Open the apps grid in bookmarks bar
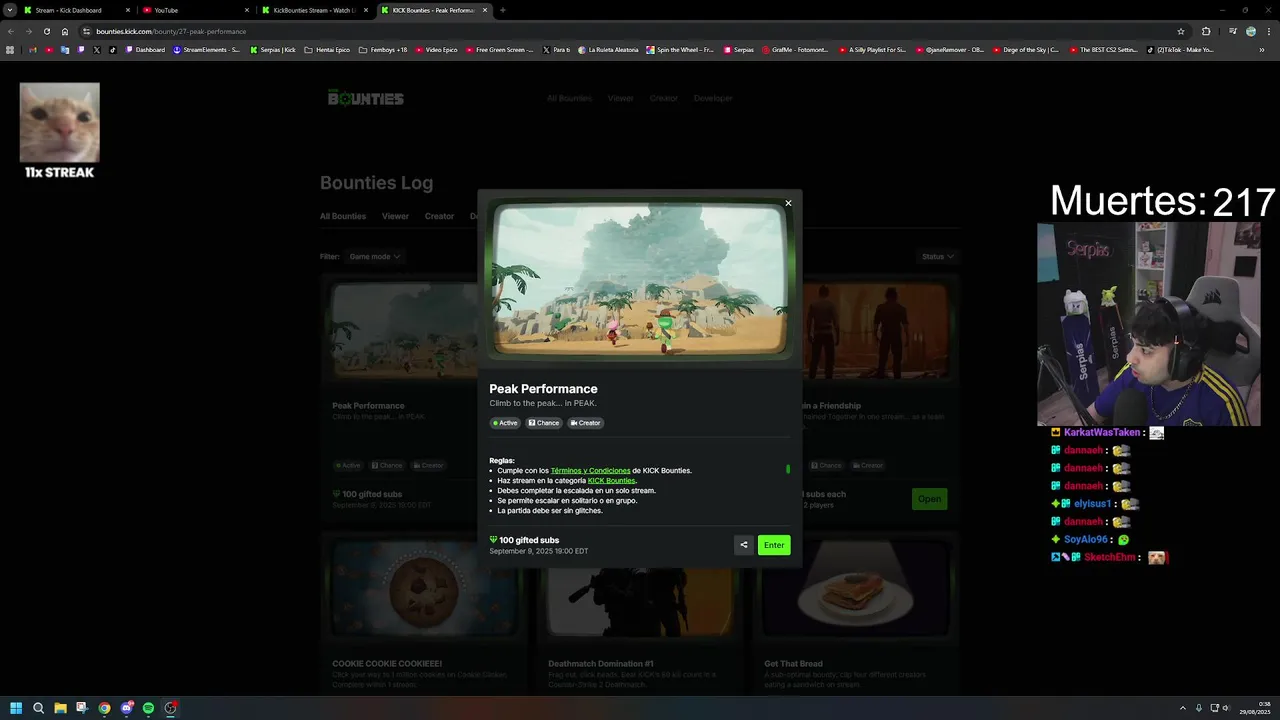 (10, 49)
